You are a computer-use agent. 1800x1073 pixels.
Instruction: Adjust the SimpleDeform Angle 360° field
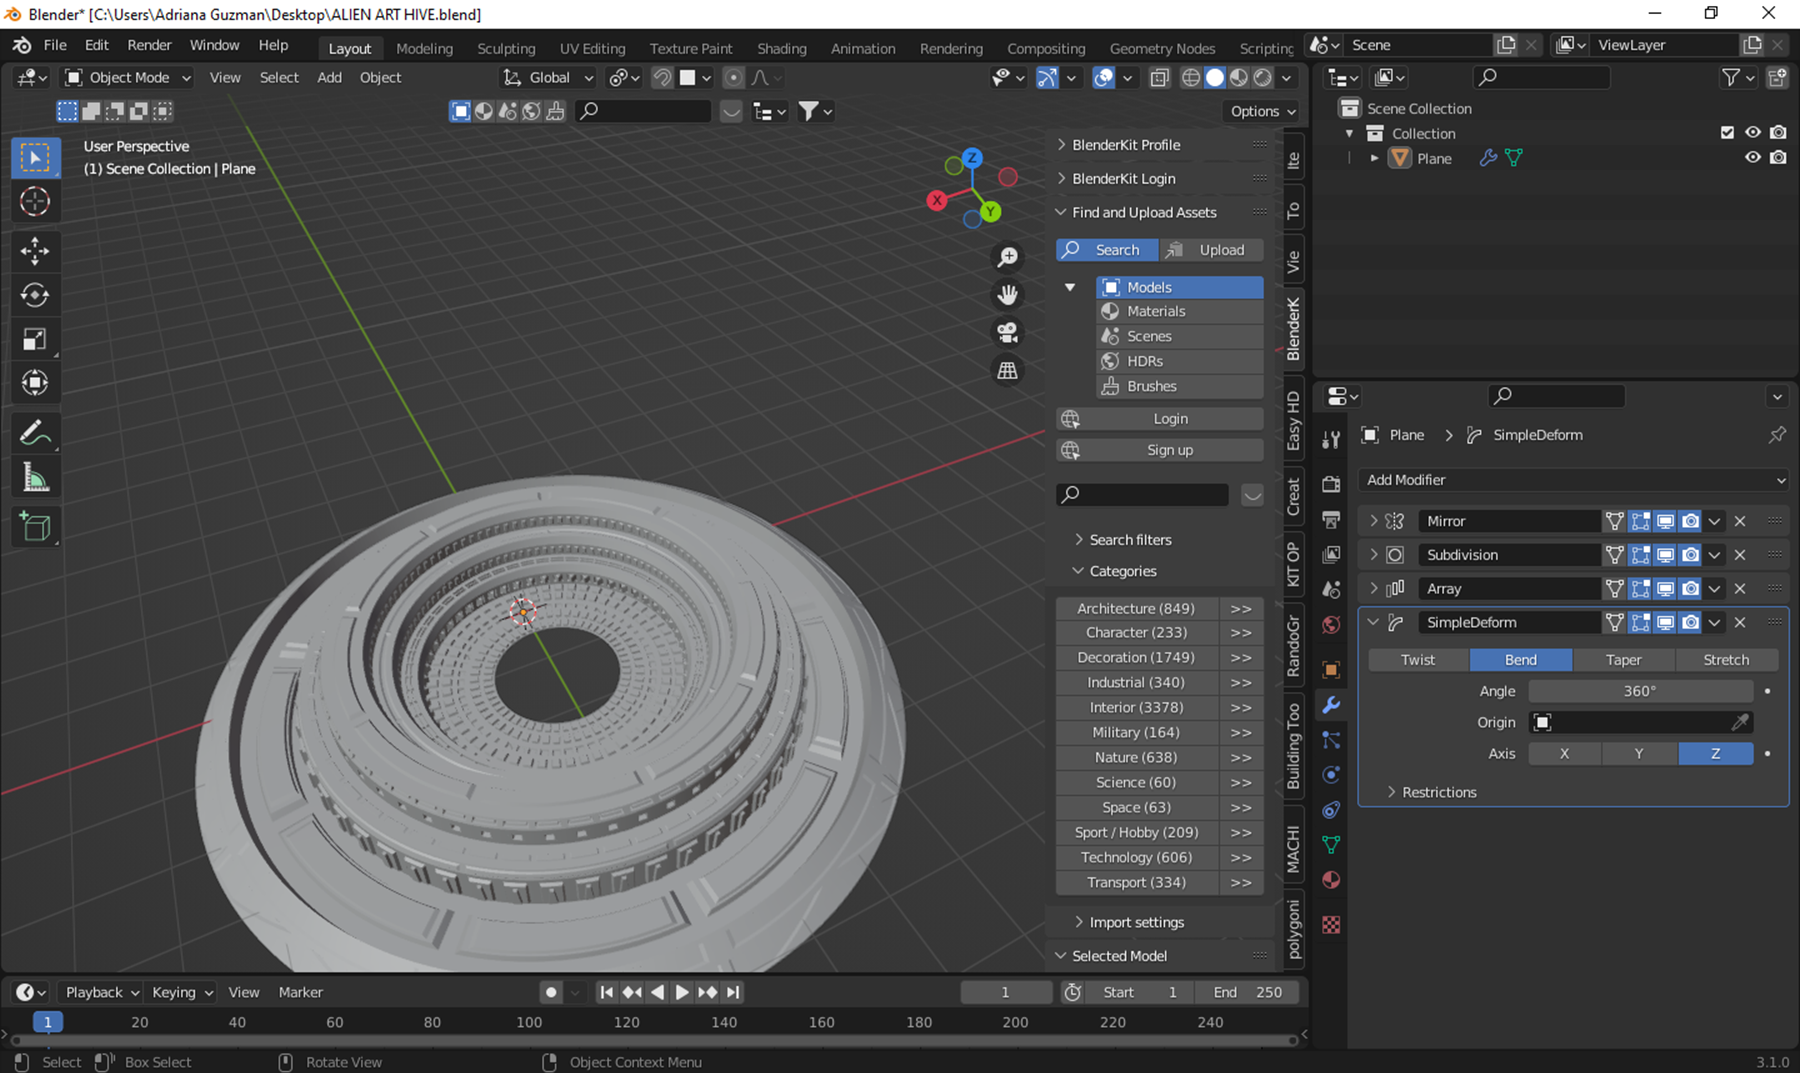pos(1641,691)
